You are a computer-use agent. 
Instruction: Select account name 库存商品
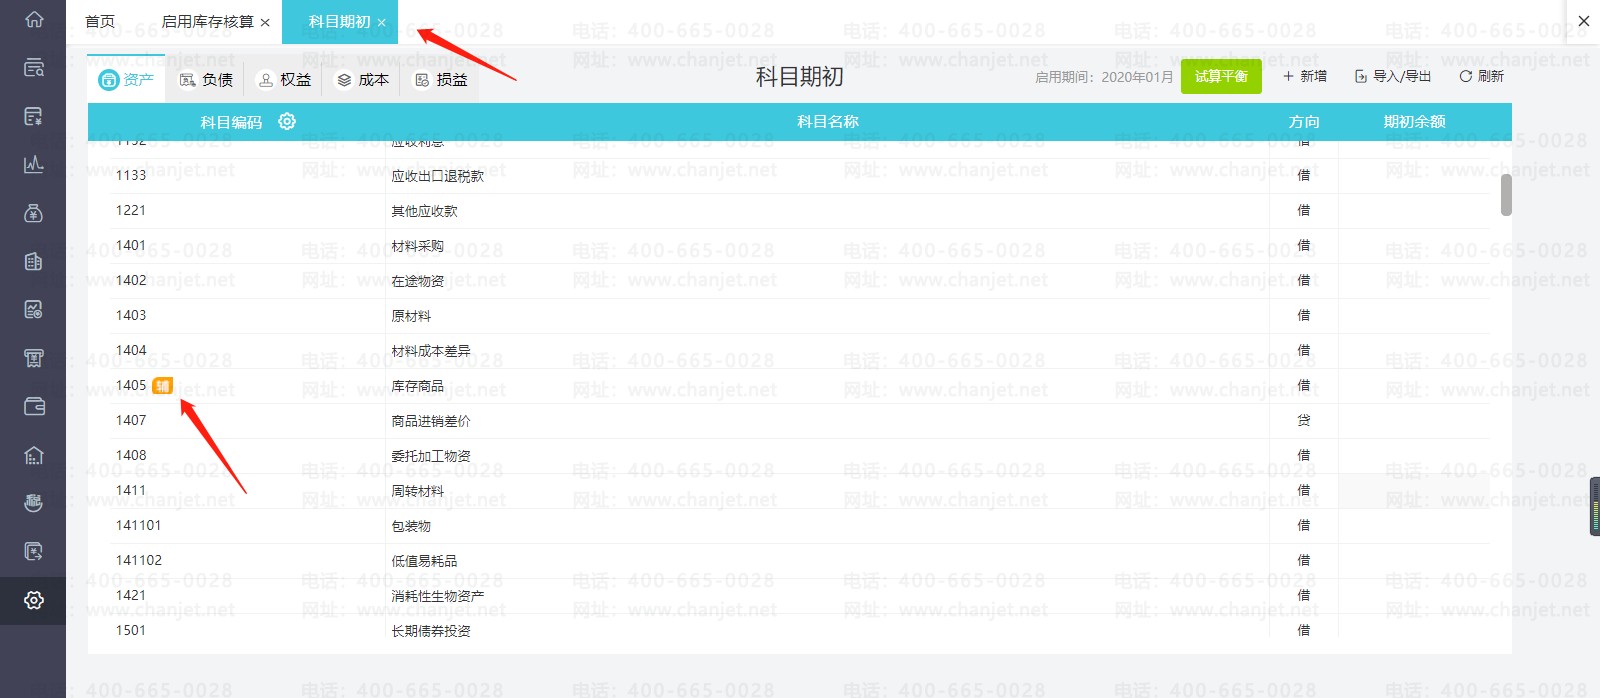click(x=418, y=386)
